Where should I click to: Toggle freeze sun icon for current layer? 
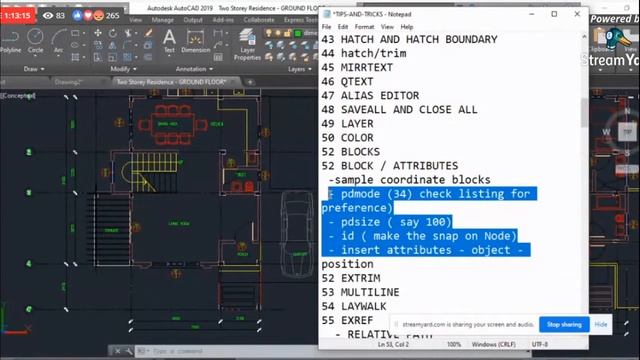278,33
